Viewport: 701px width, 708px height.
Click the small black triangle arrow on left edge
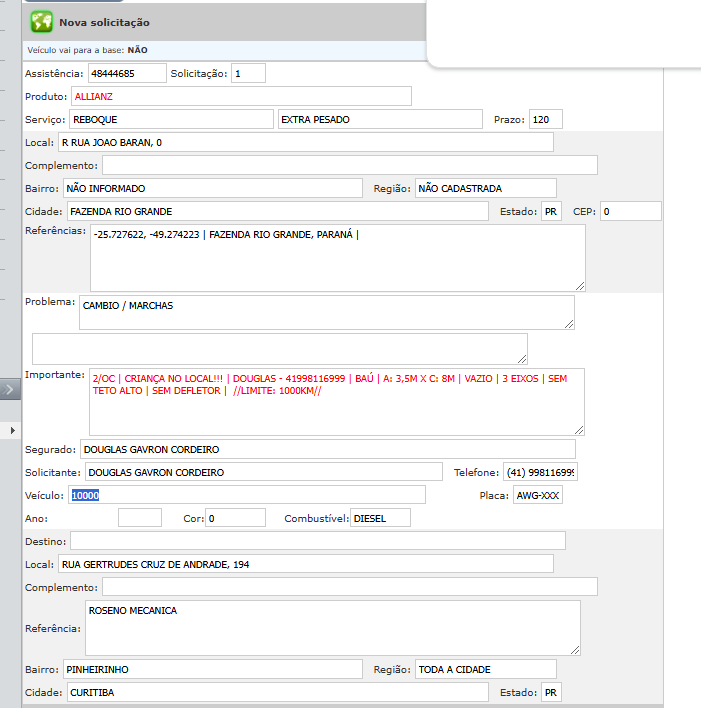(11, 429)
